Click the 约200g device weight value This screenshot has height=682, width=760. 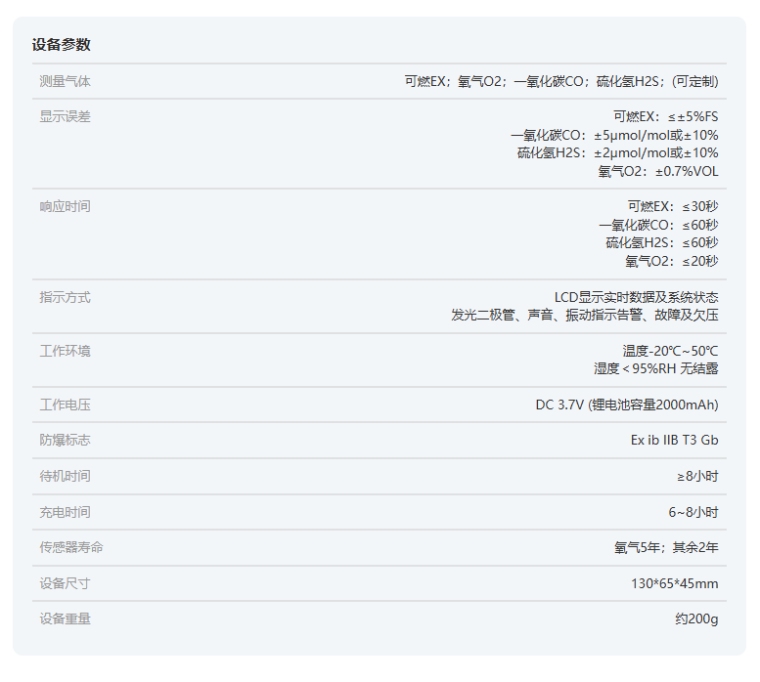696,619
